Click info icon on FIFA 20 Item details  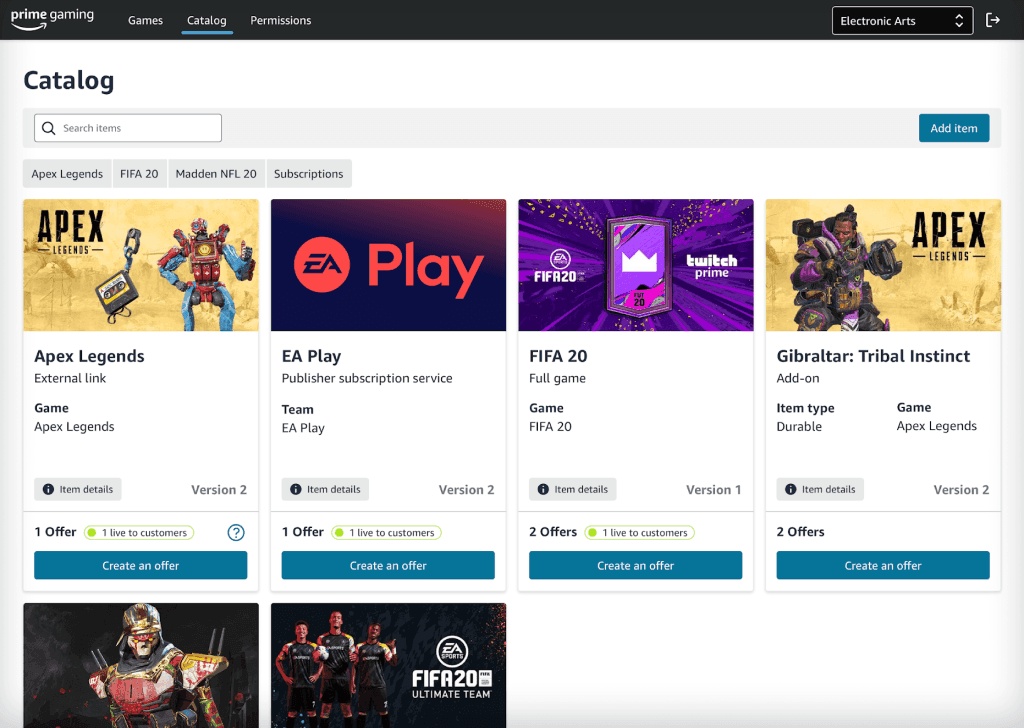(543, 489)
